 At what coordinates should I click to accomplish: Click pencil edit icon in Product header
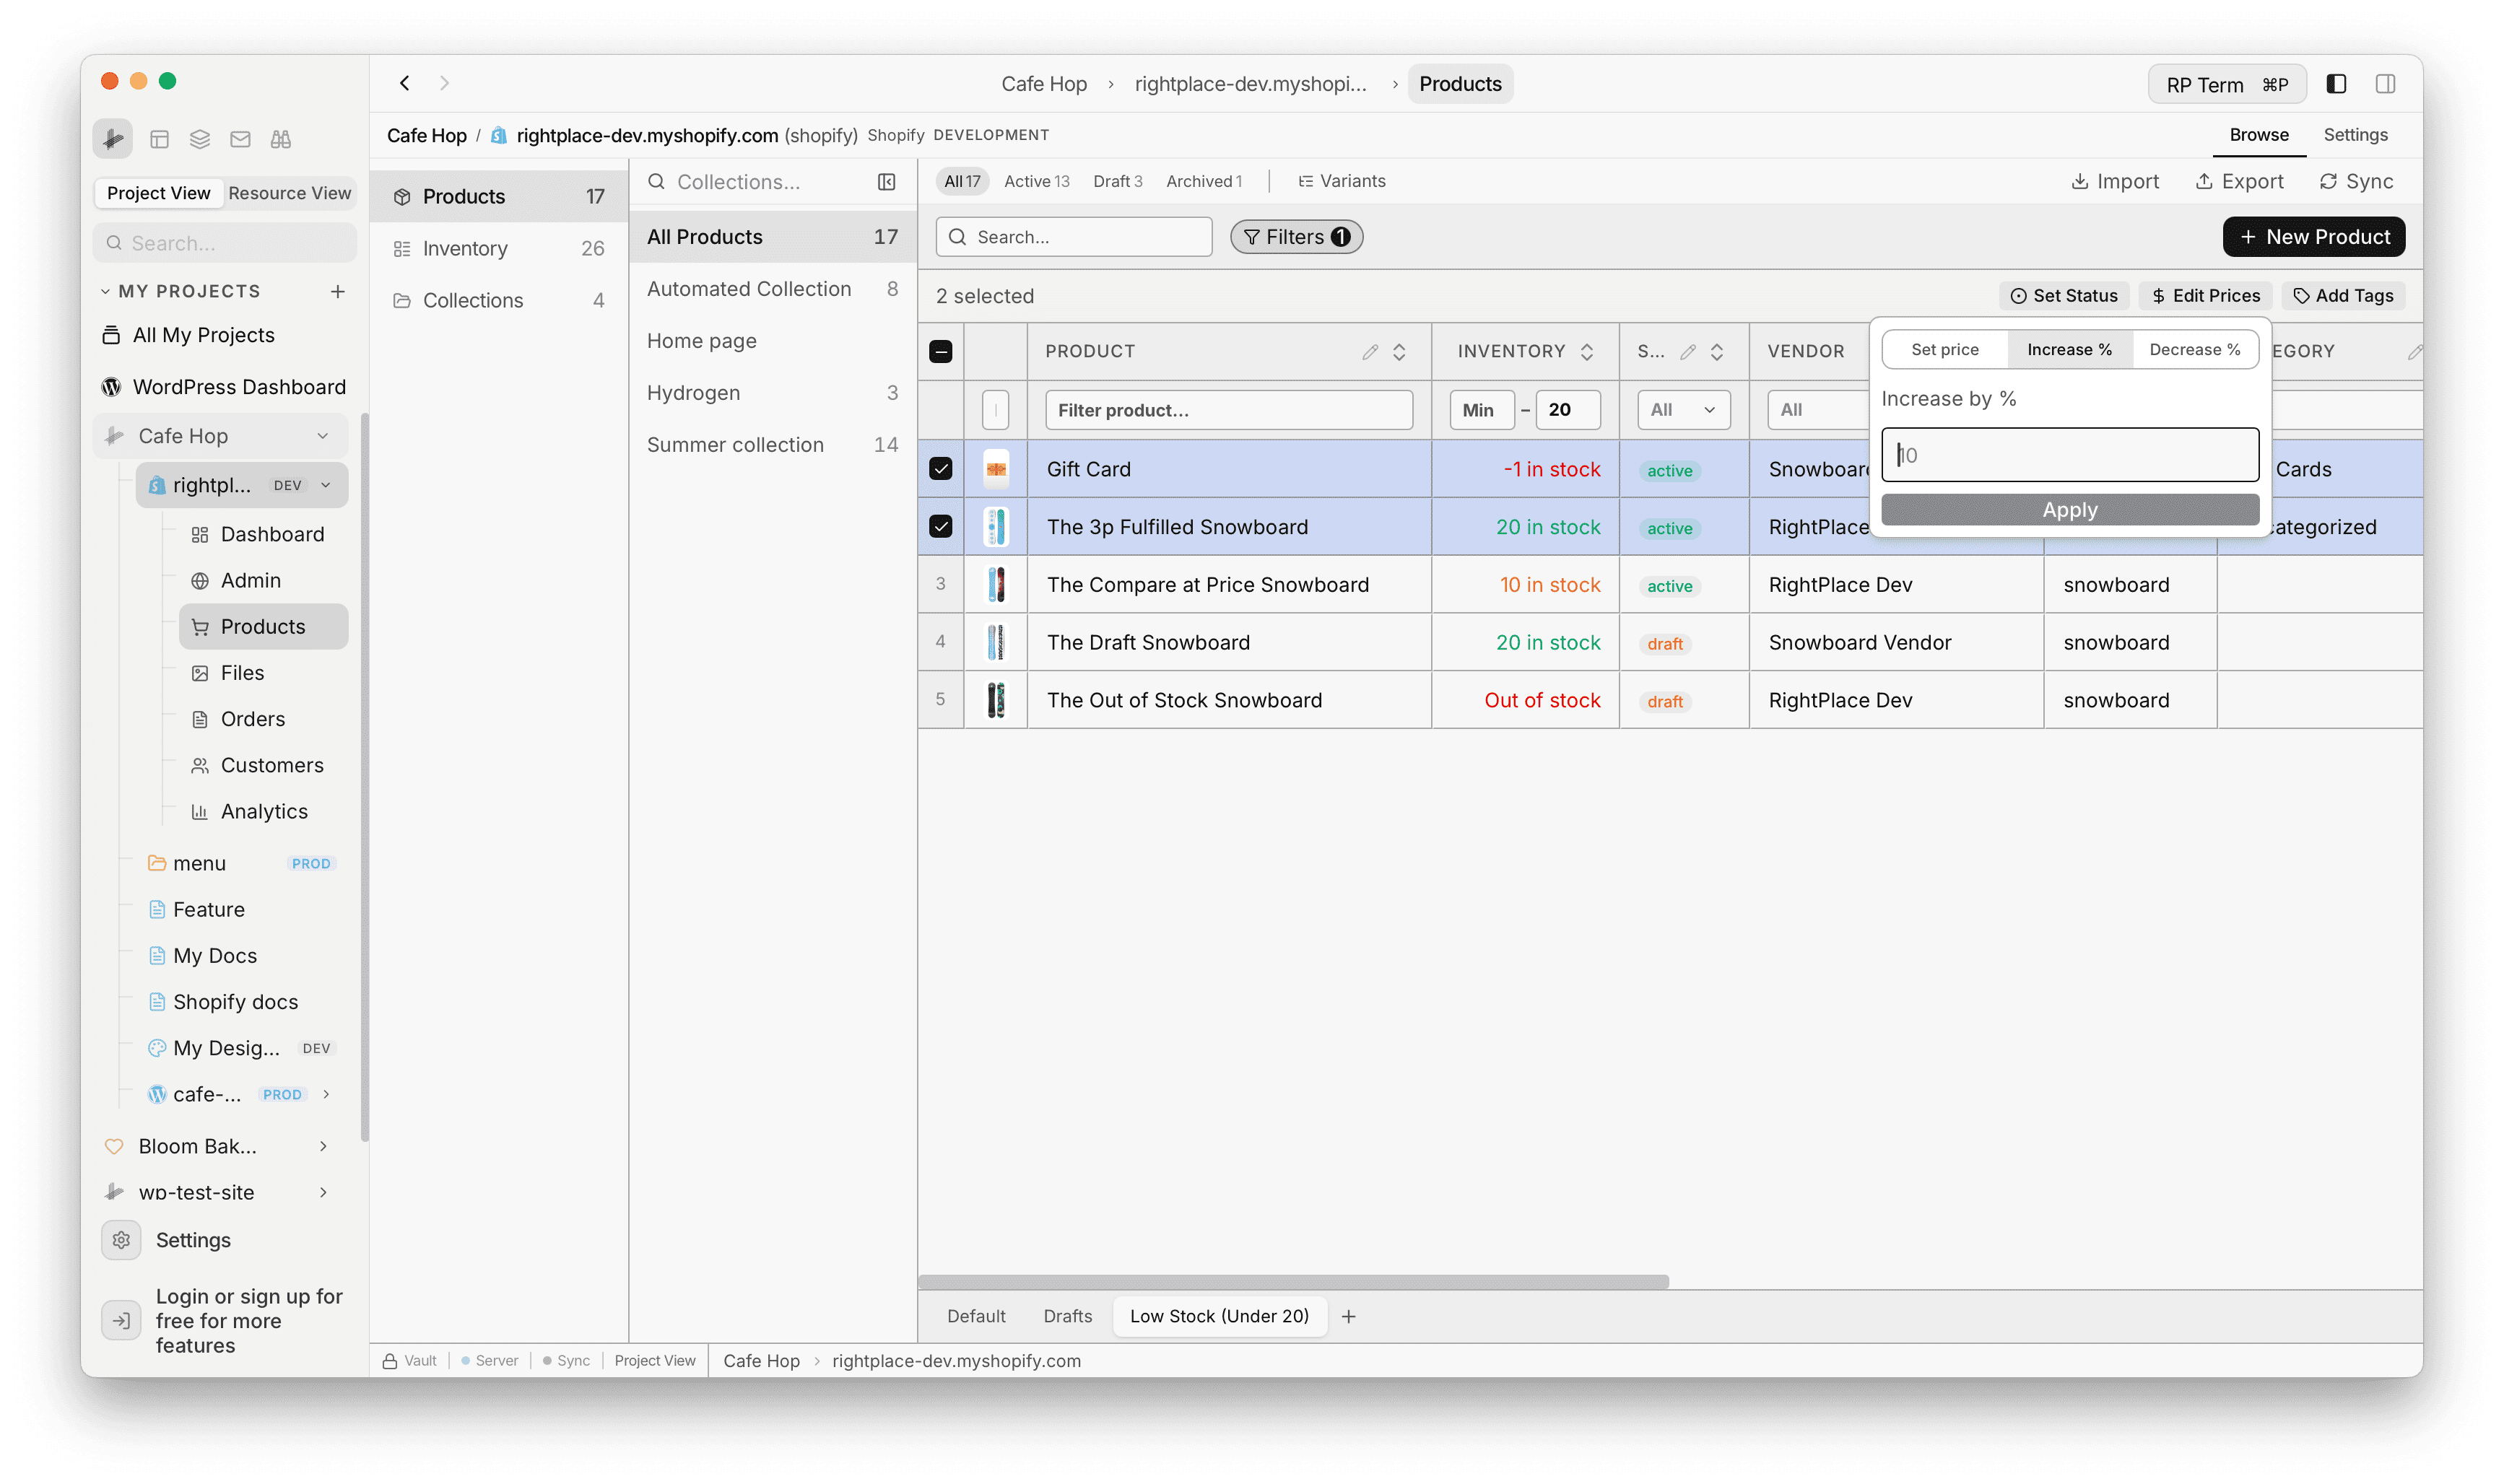tap(1370, 352)
